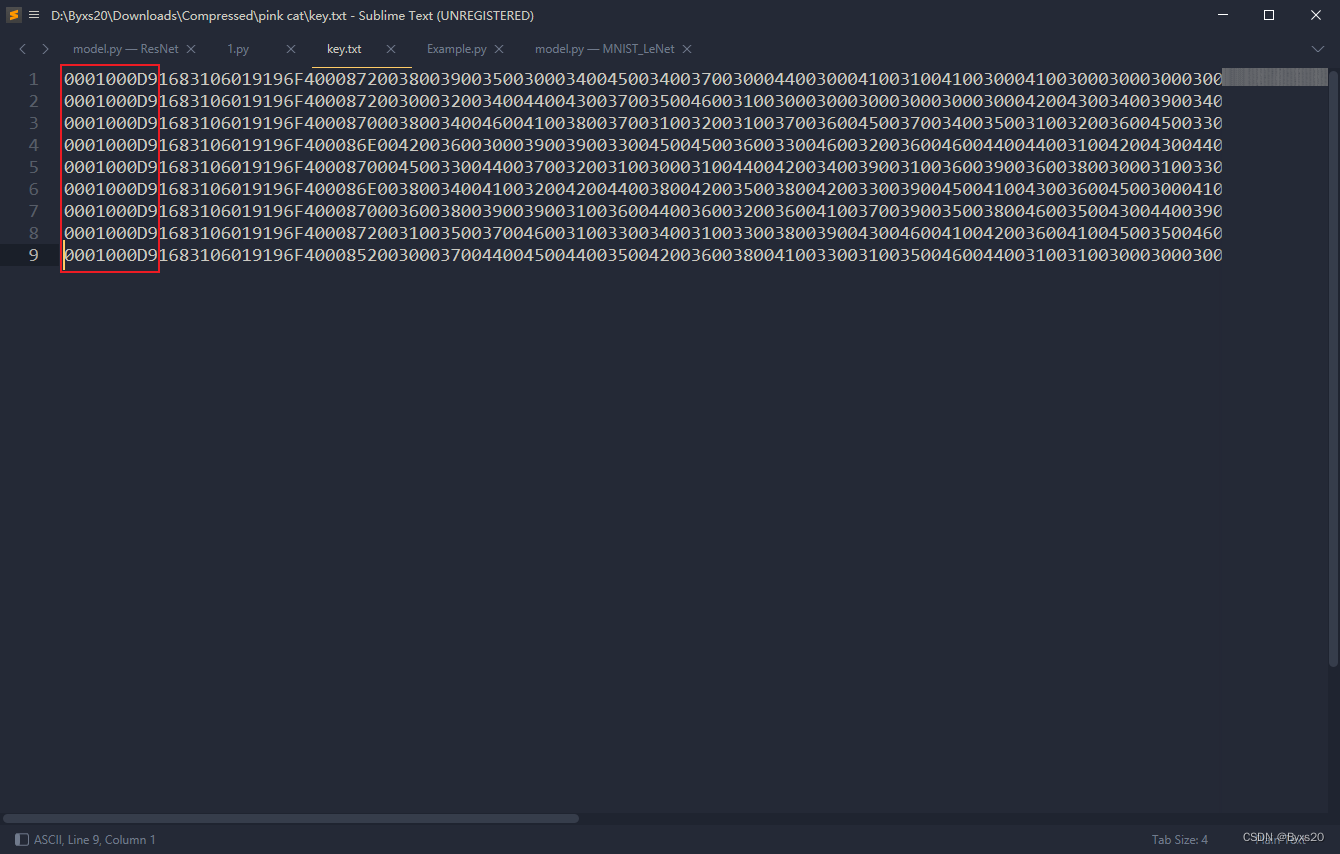Click line number 6 in gutter

click(33, 190)
